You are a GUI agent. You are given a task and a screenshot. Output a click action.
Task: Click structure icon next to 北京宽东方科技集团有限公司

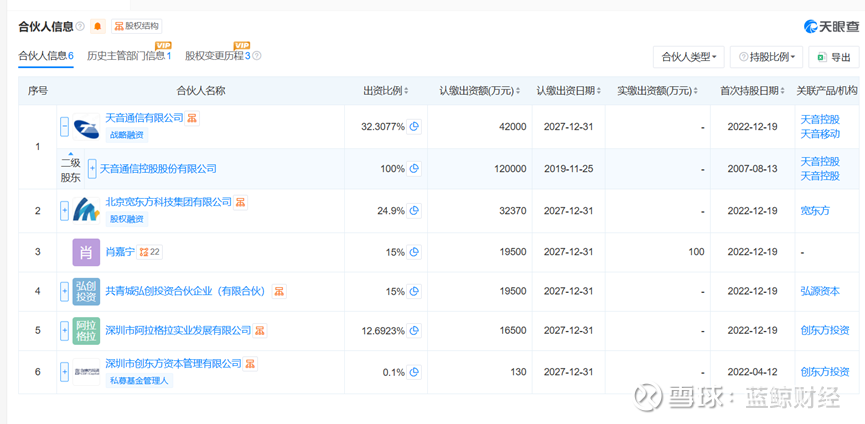pos(240,202)
